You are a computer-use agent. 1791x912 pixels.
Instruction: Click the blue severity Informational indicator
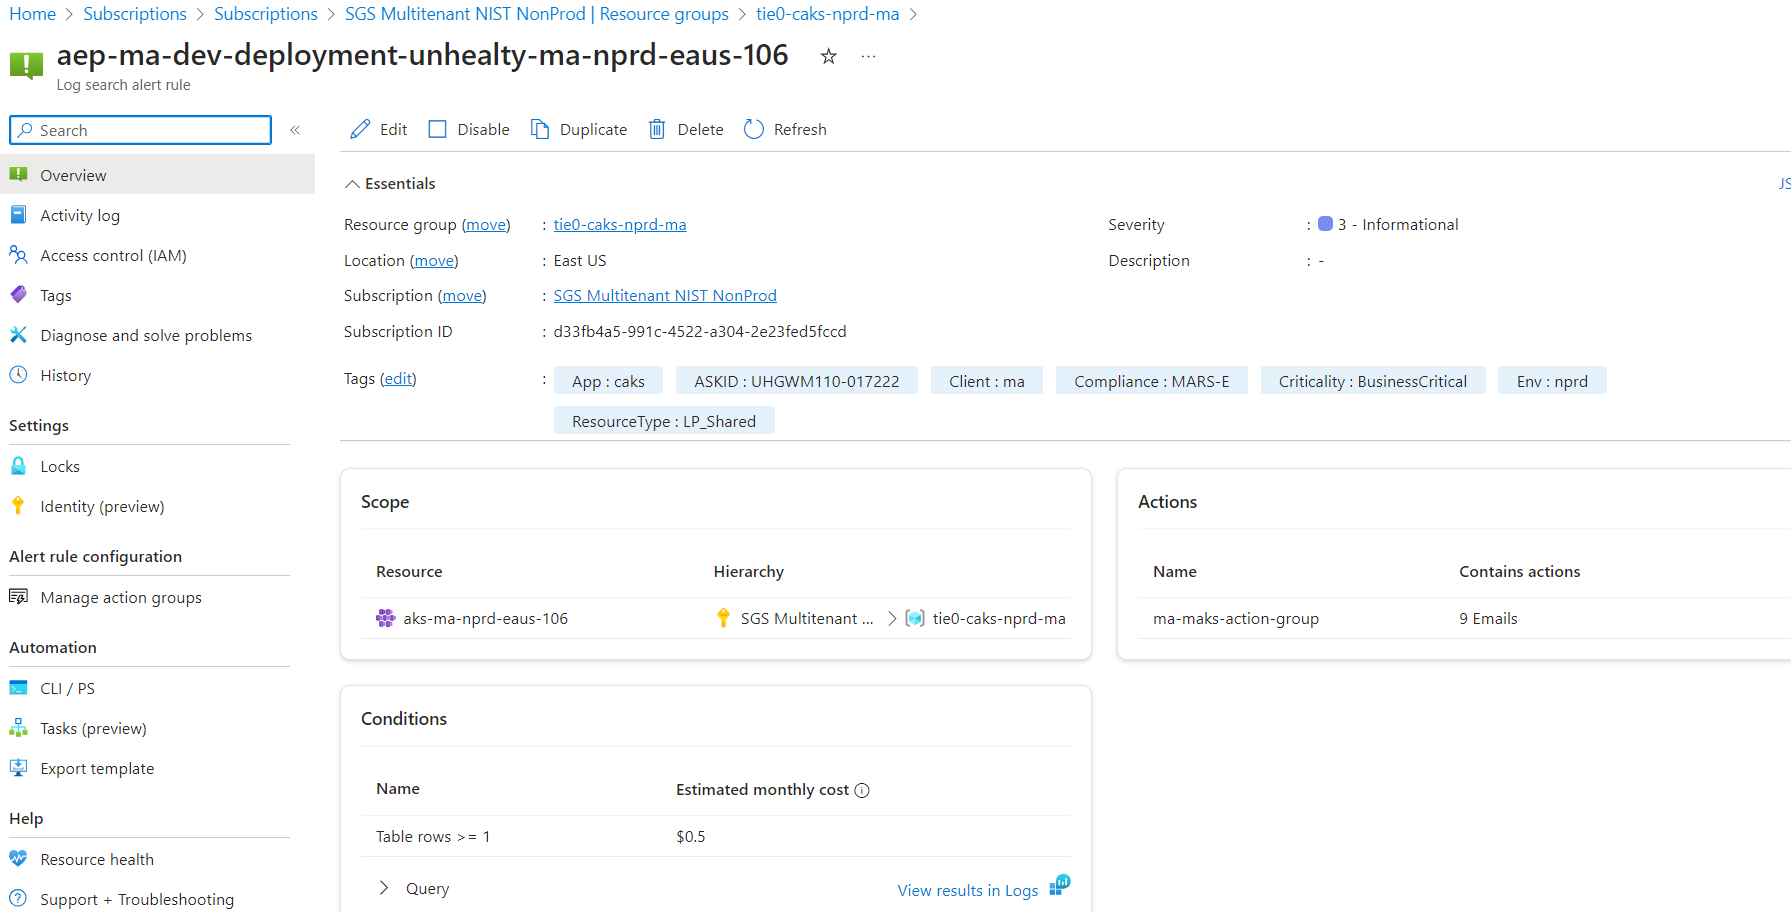click(x=1325, y=224)
